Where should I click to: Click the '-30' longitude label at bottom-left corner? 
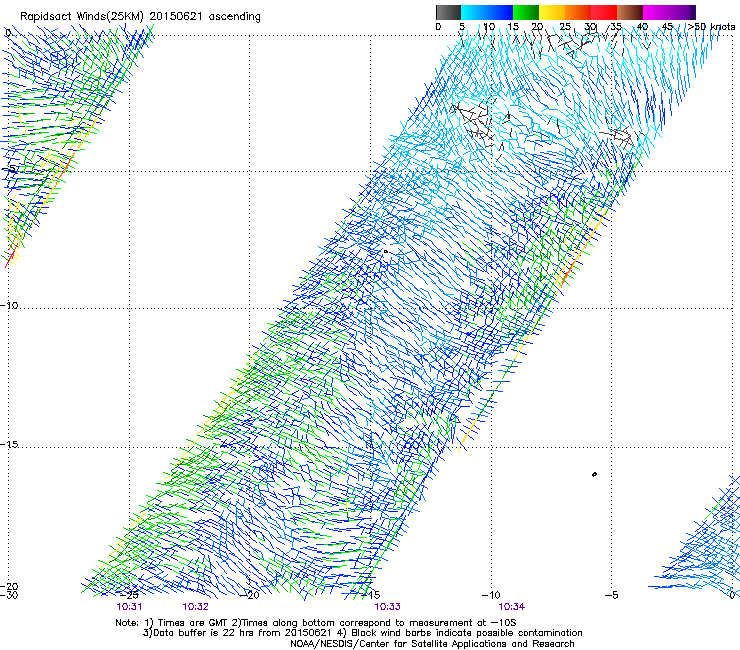(9, 595)
